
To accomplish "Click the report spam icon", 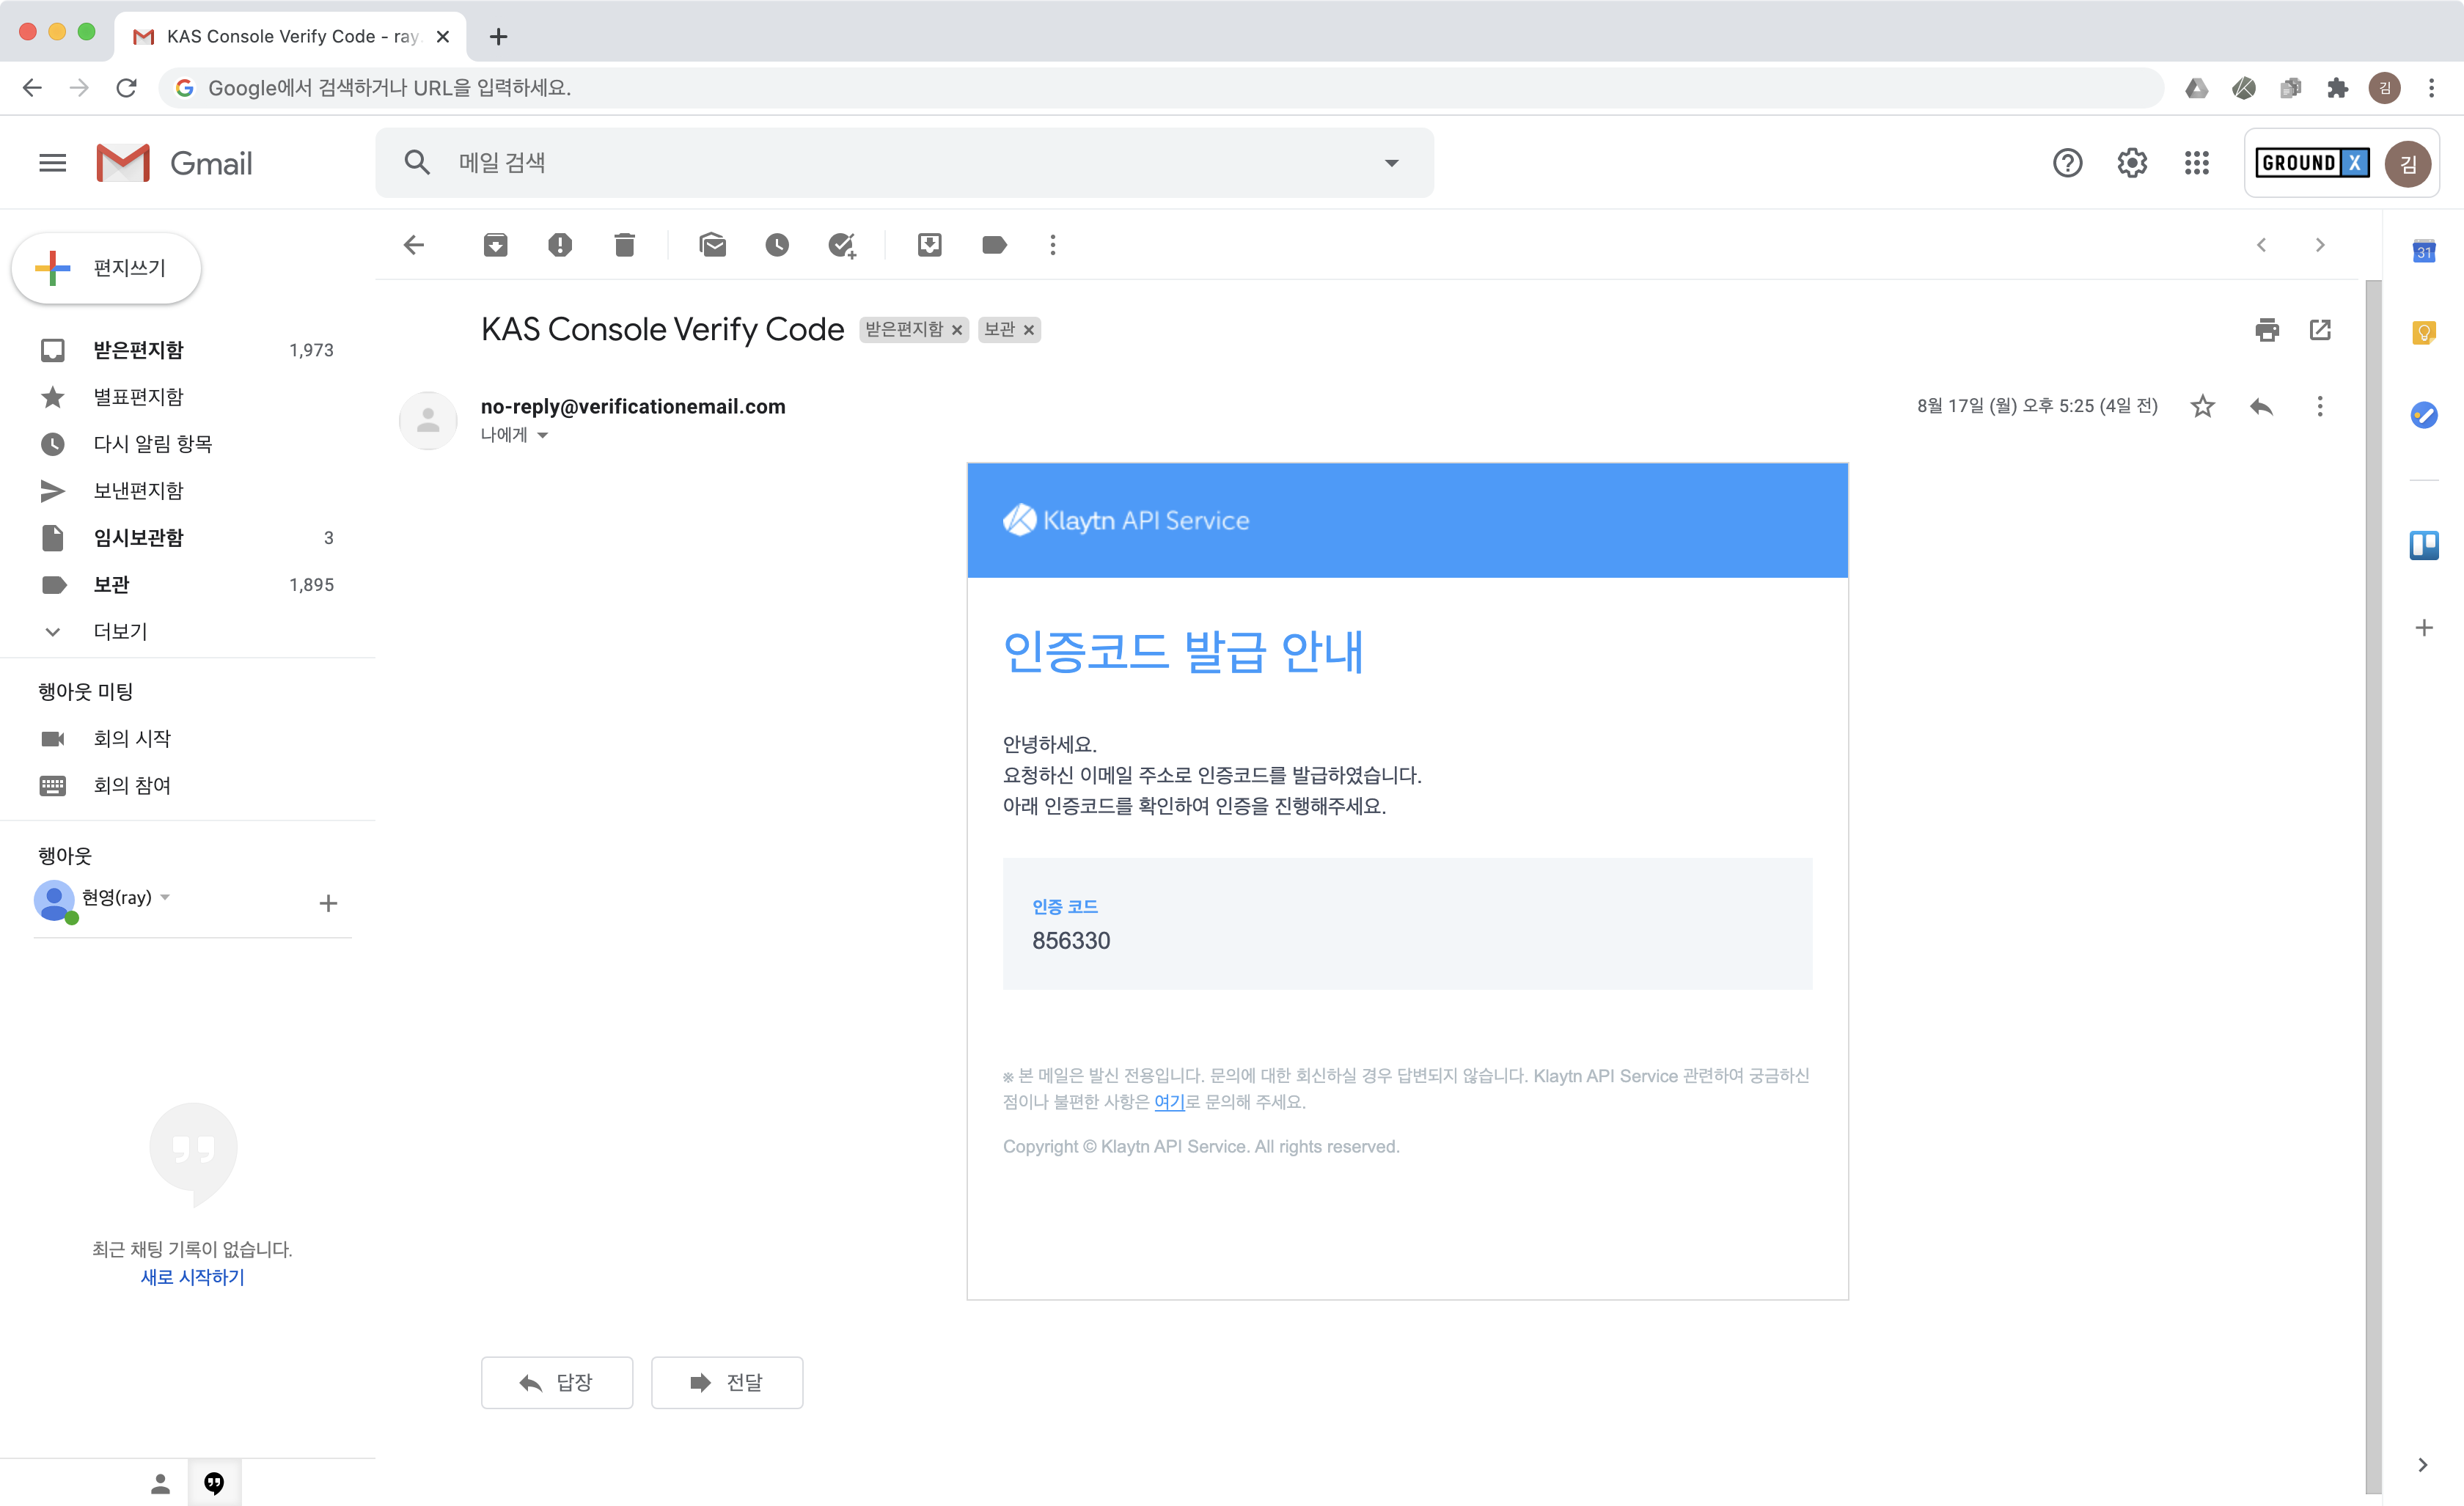I will point(560,245).
